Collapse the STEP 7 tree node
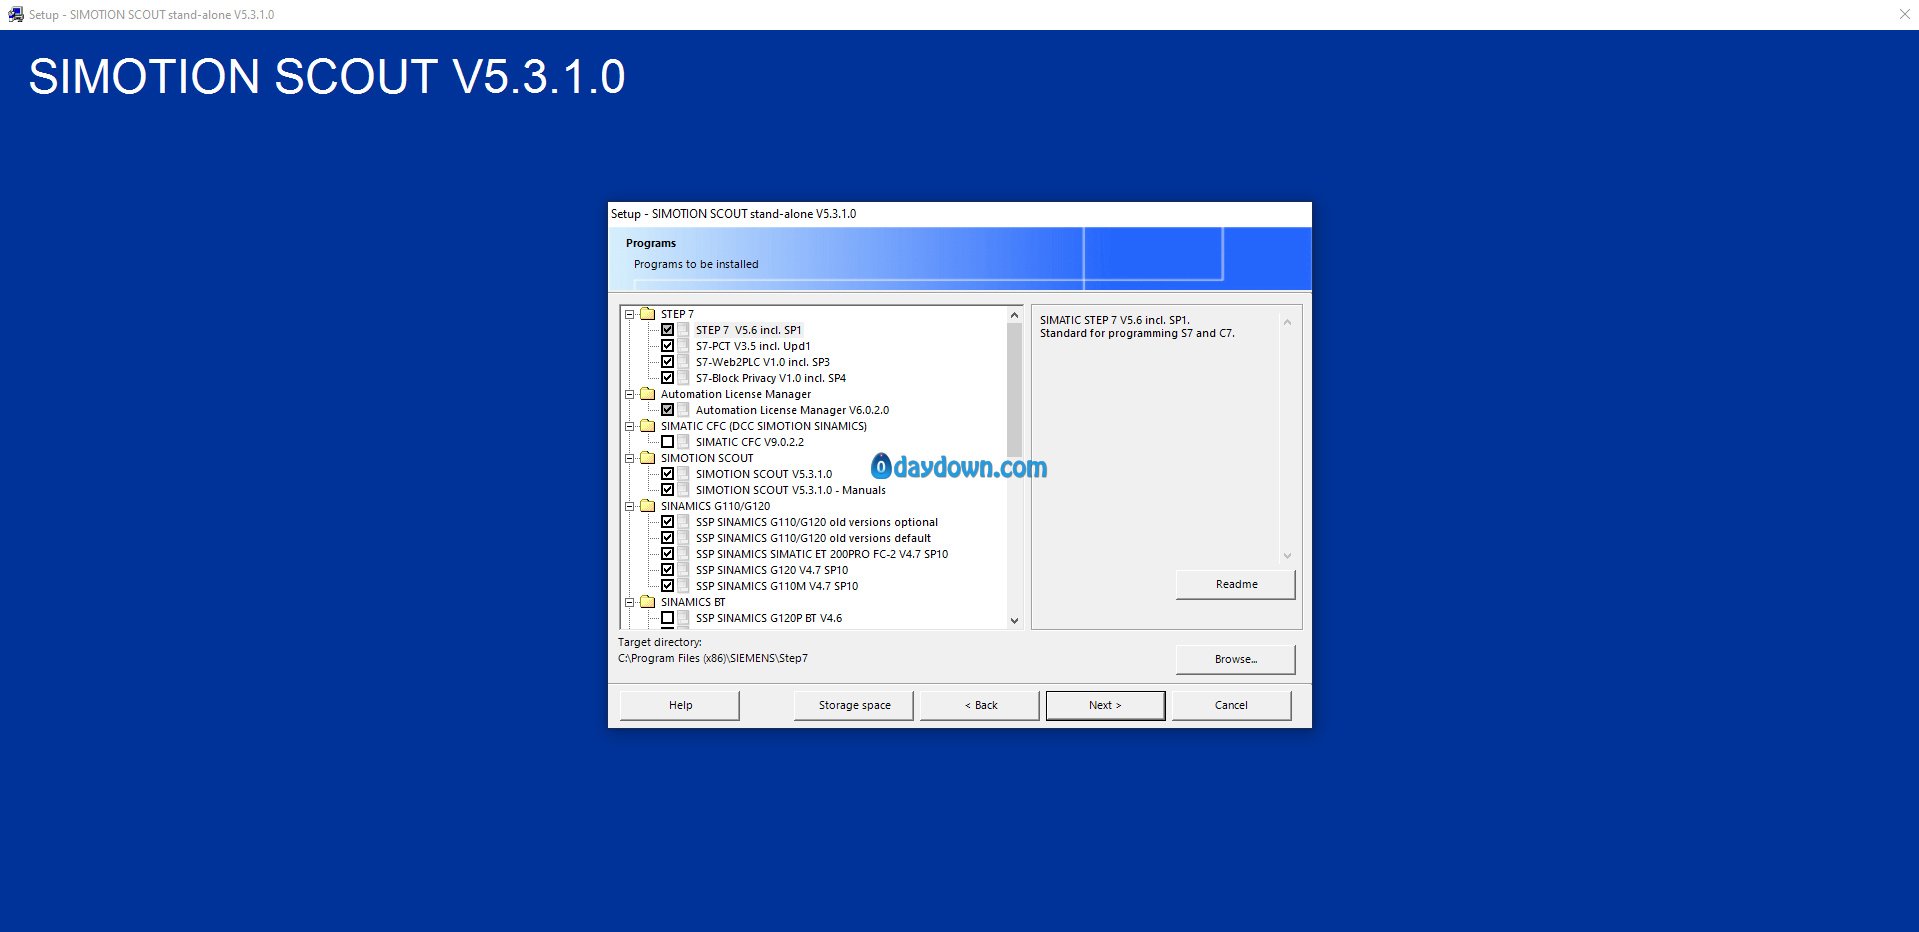This screenshot has width=1919, height=932. 630,314
